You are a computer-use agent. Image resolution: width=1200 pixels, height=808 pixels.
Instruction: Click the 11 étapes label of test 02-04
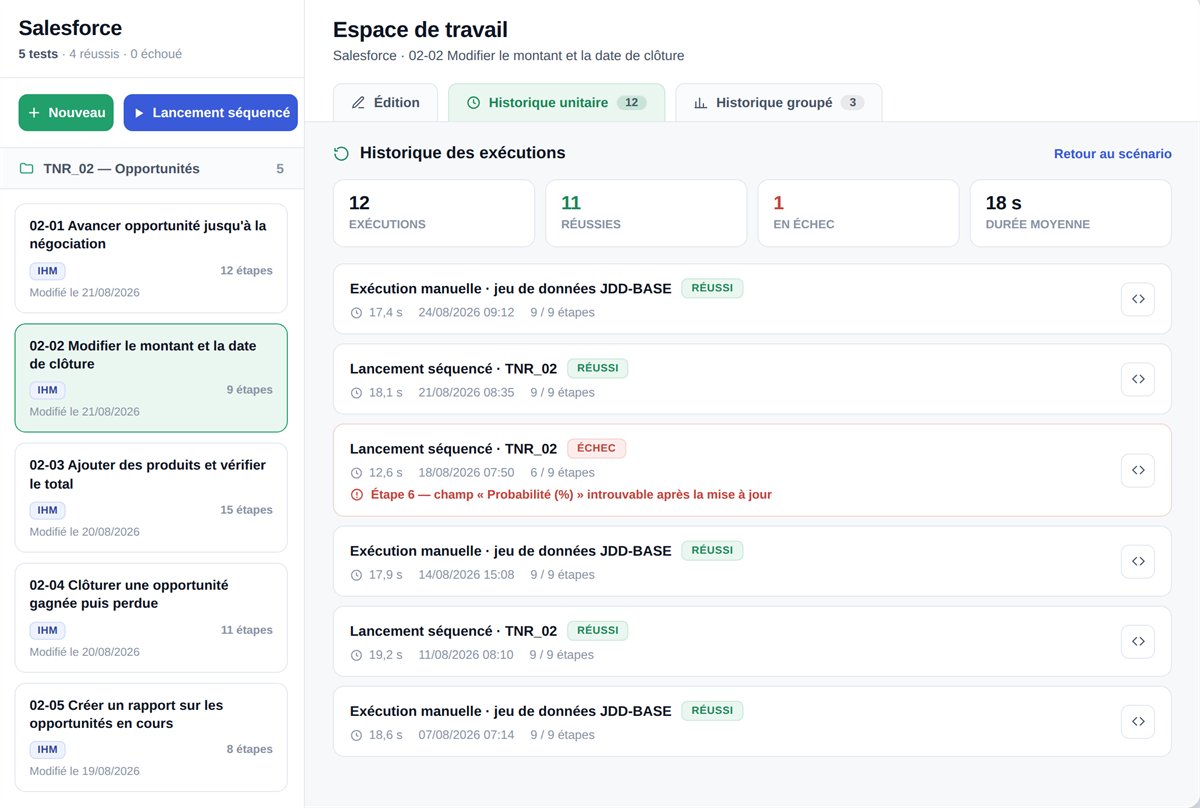pyautogui.click(x=246, y=630)
